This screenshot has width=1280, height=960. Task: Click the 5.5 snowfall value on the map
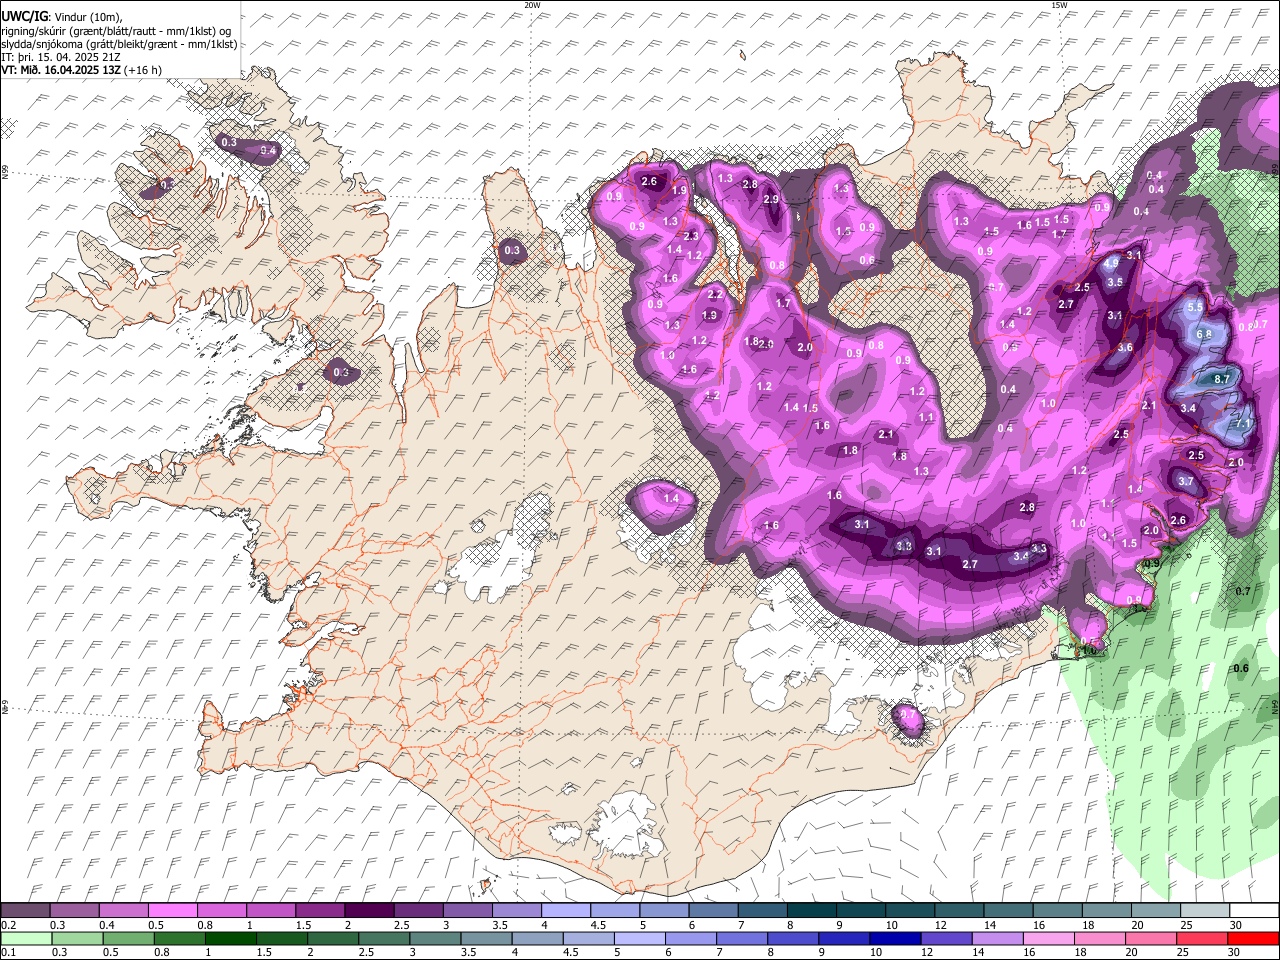[x=1194, y=308]
